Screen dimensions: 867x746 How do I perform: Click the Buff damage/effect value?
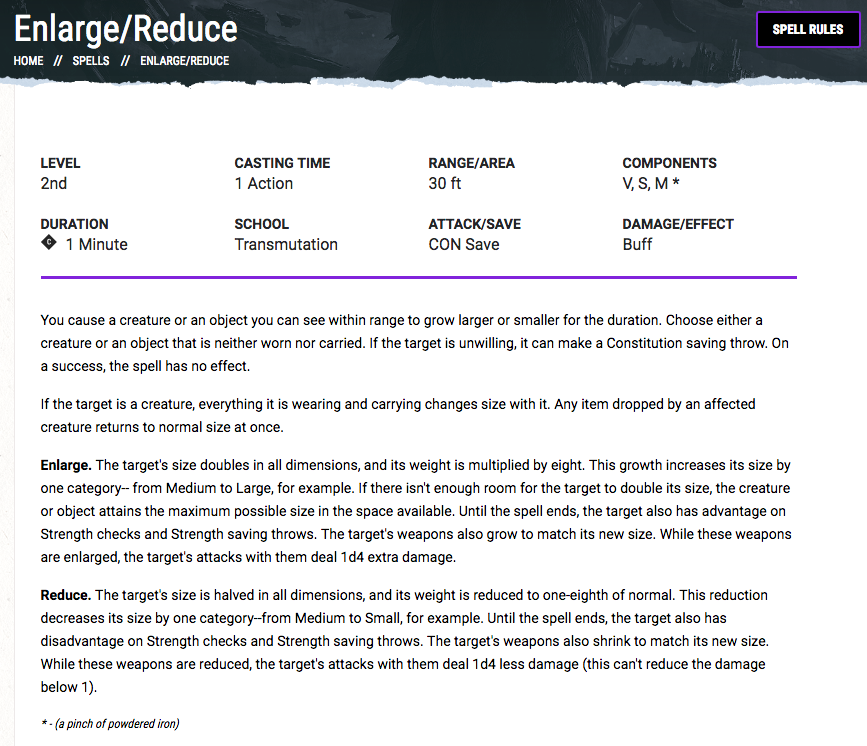point(637,245)
